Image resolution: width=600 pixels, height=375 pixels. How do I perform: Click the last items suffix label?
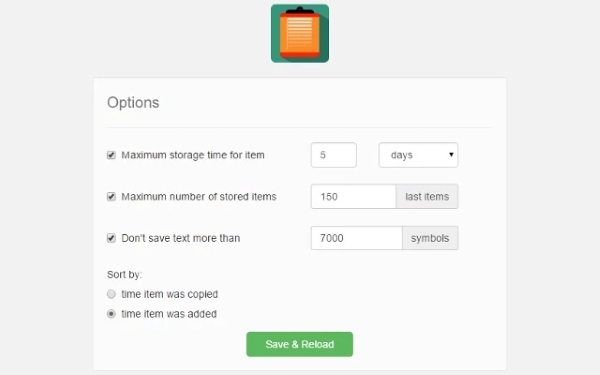(427, 197)
